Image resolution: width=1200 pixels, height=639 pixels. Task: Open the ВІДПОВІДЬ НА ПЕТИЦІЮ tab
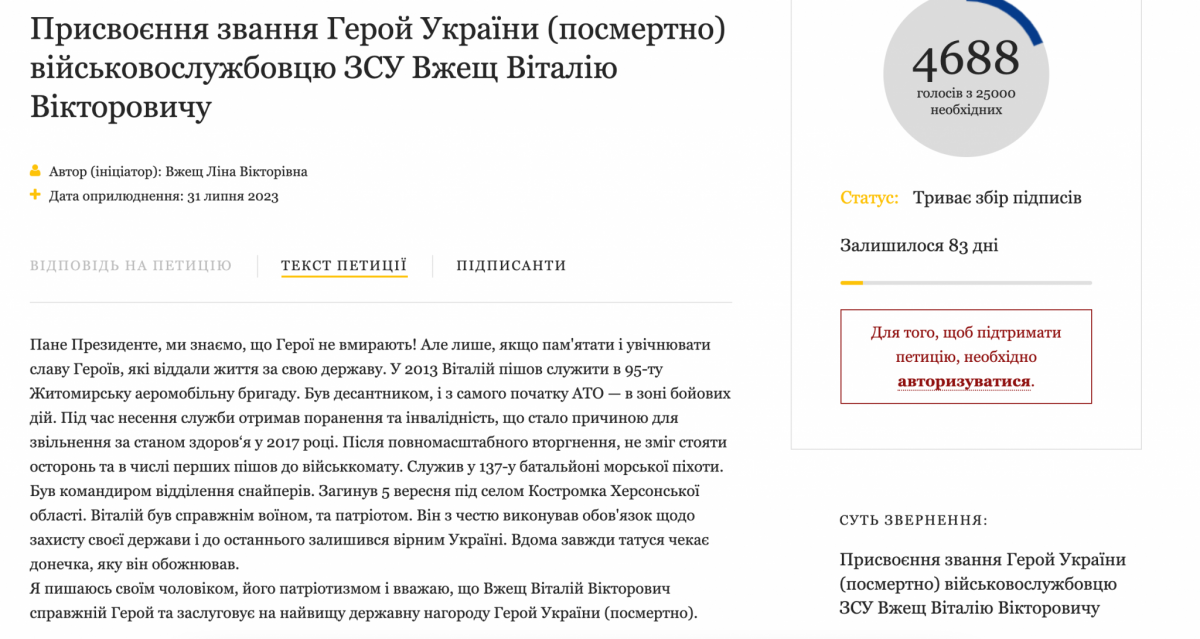130,265
